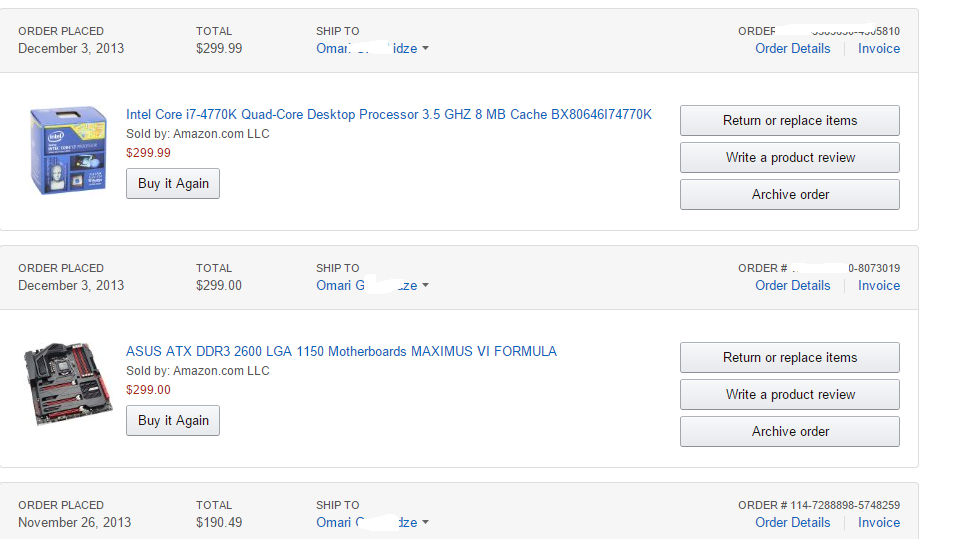975x539 pixels.
Task: Archive the ASUS motherboard order
Action: [x=789, y=432]
